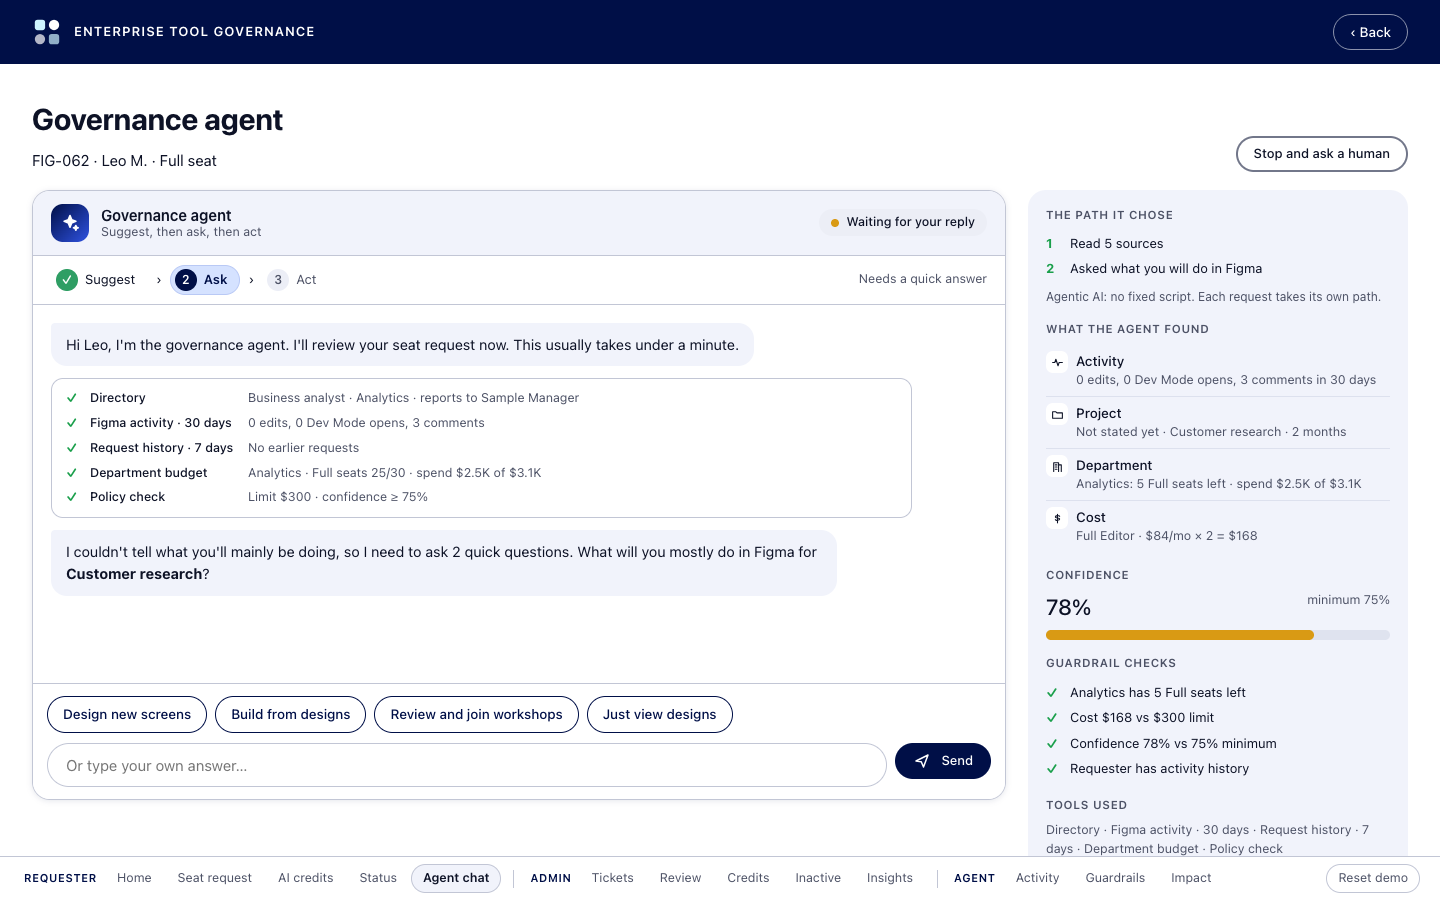Click the Project folder icon in findings

[1057, 414]
